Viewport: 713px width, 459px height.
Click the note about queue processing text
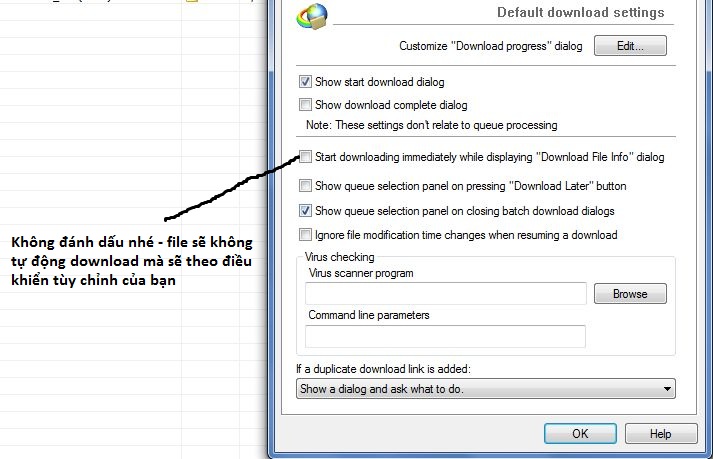click(432, 125)
